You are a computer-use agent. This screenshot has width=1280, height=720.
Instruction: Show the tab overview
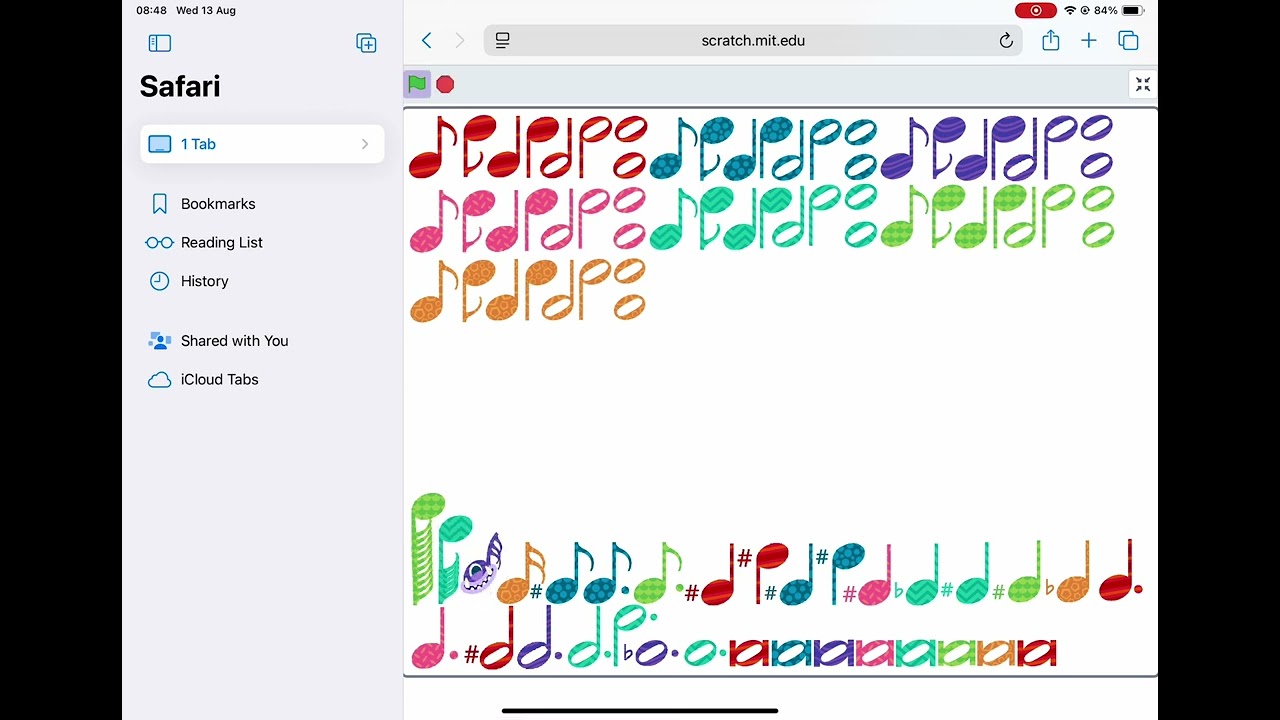pos(1128,40)
